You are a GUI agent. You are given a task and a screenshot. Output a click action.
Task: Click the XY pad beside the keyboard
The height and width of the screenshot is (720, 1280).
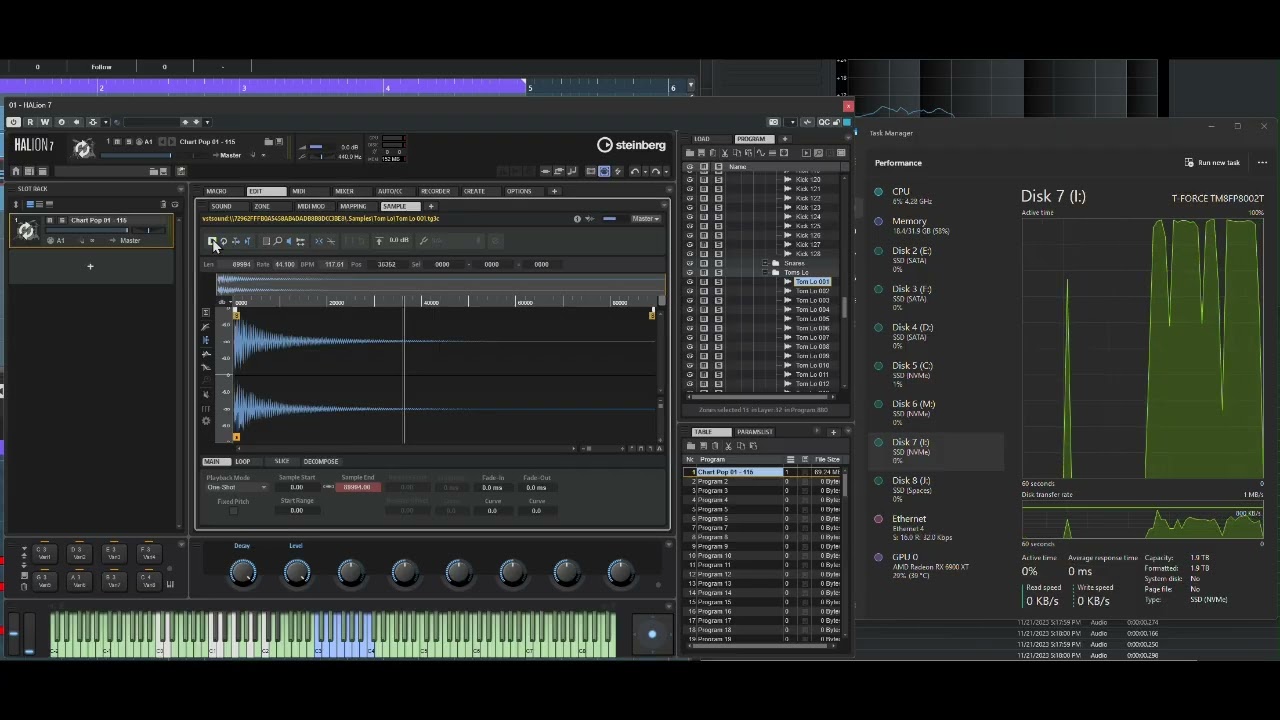(652, 633)
